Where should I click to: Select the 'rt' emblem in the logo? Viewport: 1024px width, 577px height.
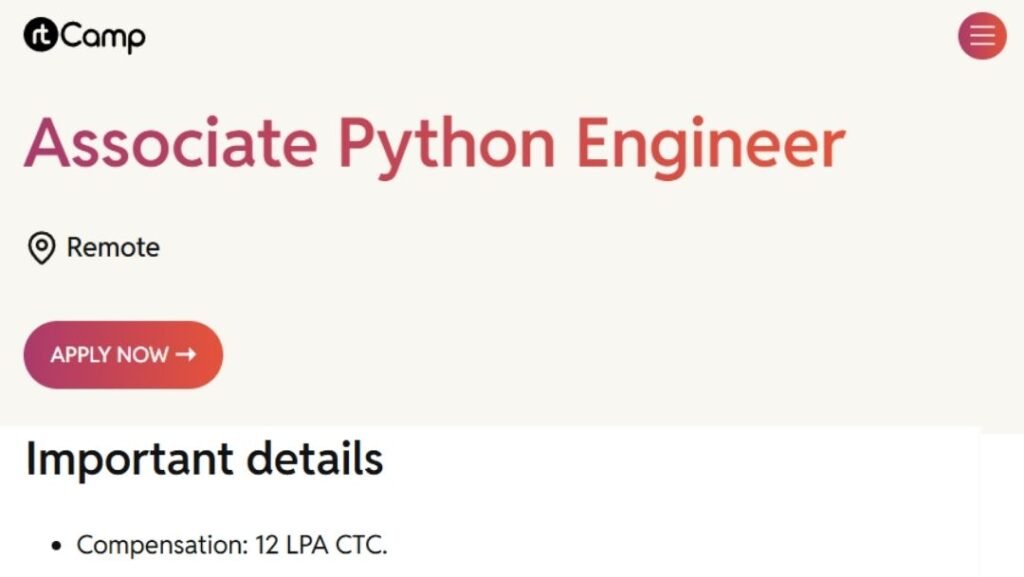(x=38, y=34)
